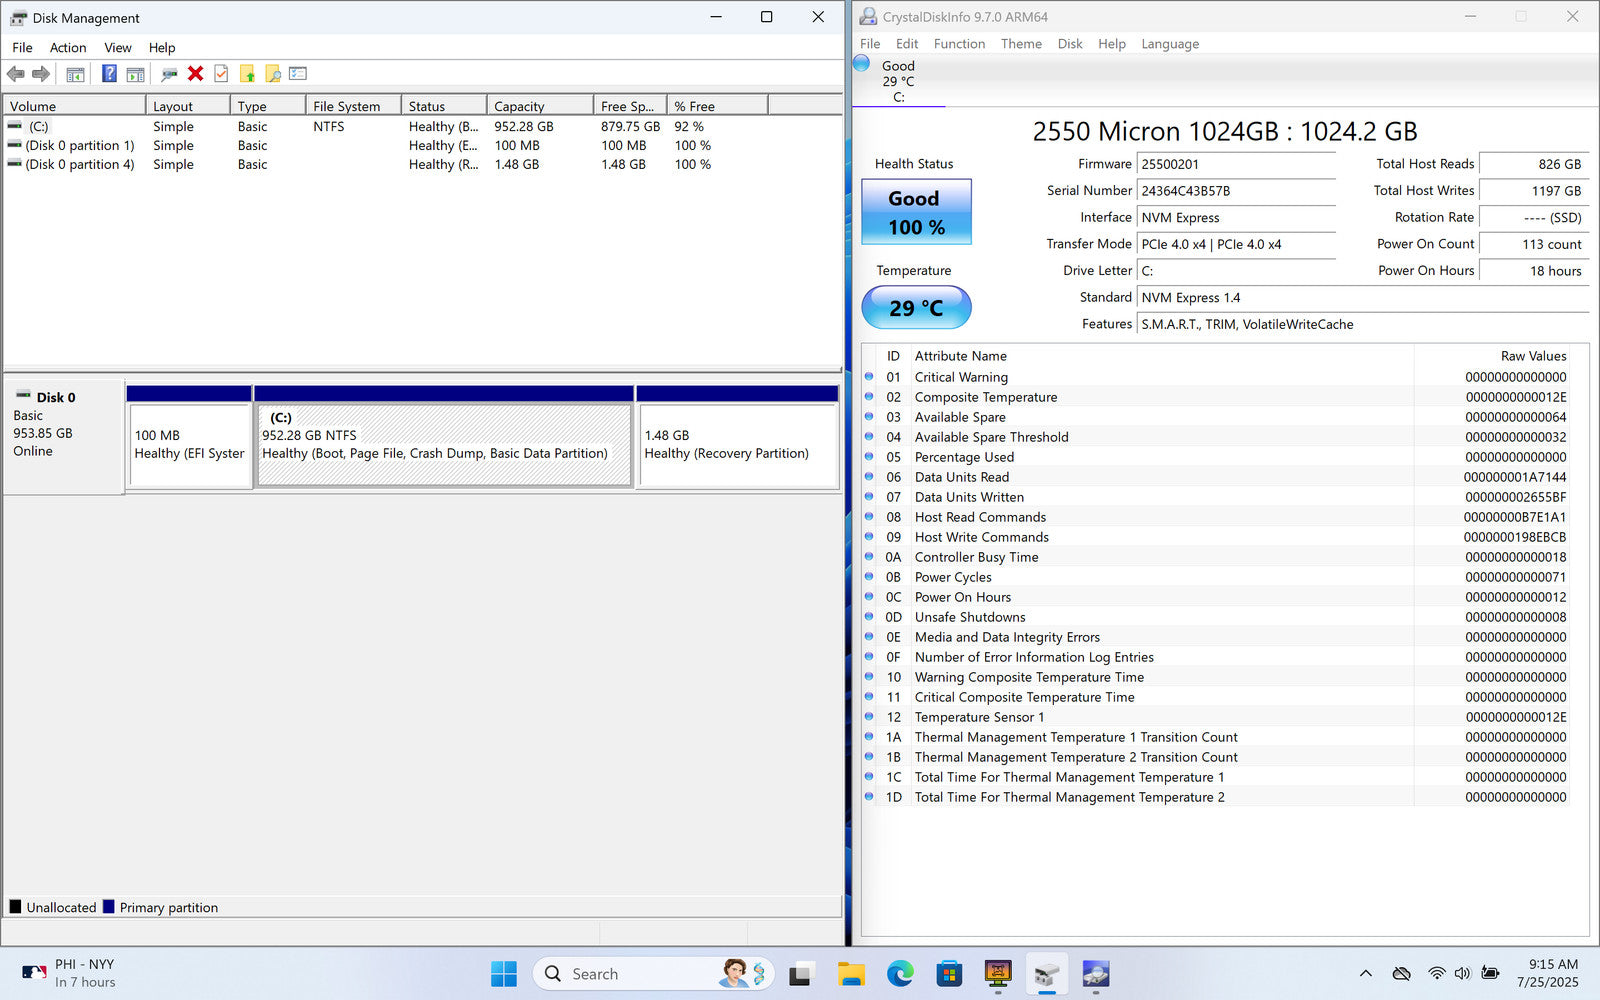Select the Data Units Written attribute row
This screenshot has height=1000, width=1600.
pyautogui.click(x=1216, y=497)
